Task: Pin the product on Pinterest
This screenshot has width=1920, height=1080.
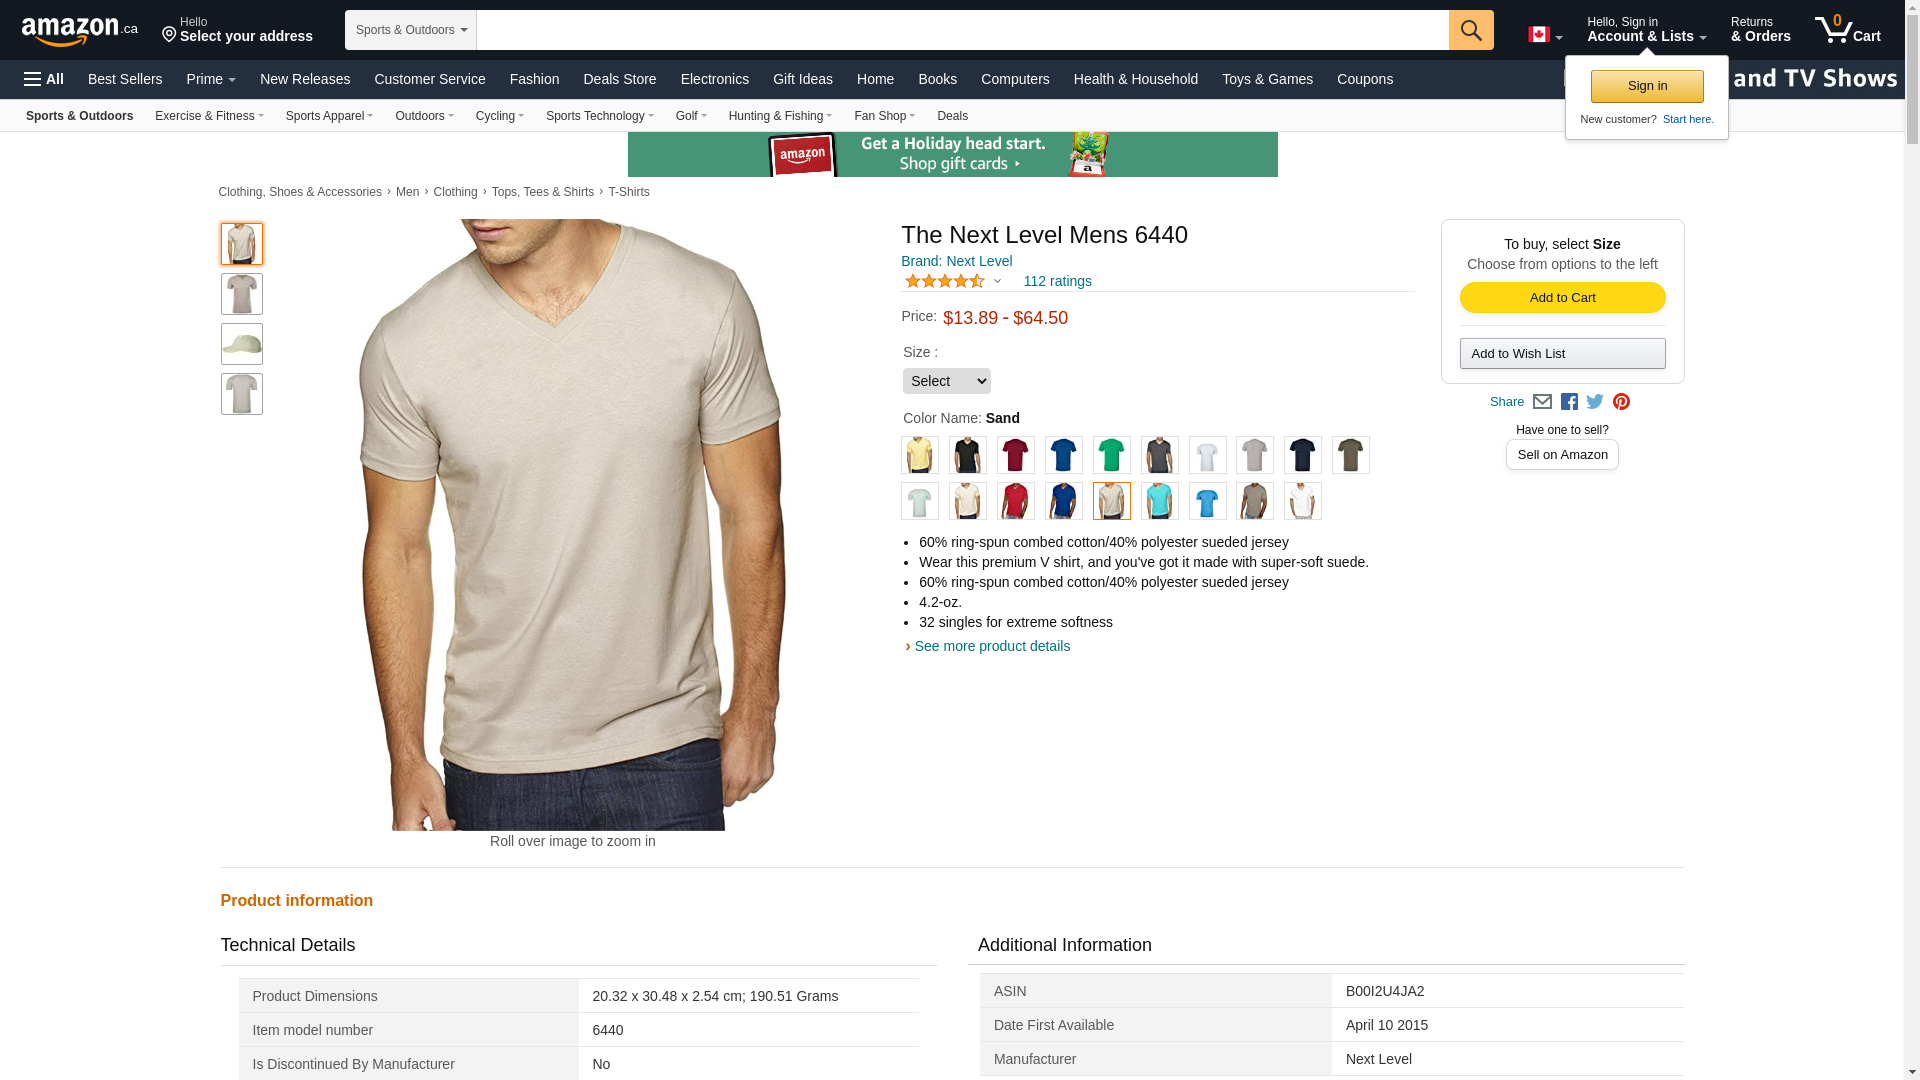Action: pos(1621,402)
